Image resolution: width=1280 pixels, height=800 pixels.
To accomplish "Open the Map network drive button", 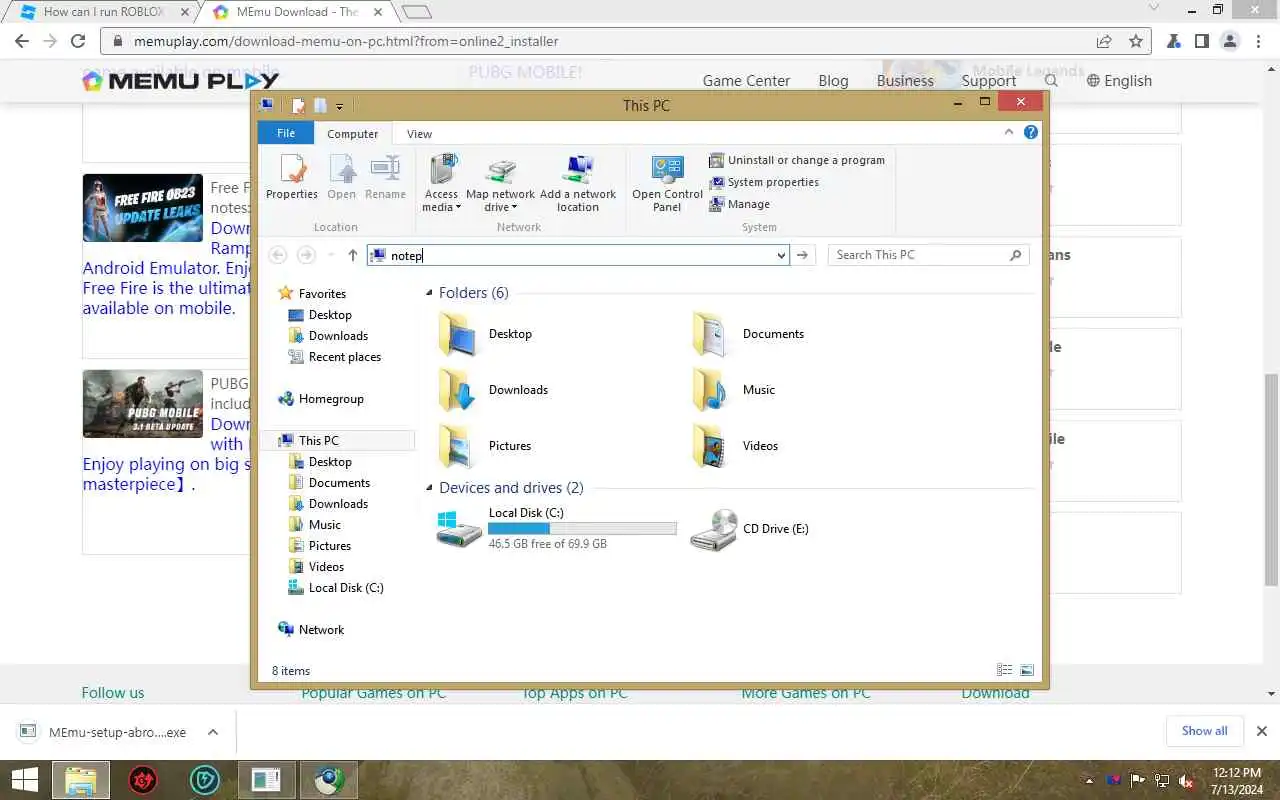I will coord(500,184).
